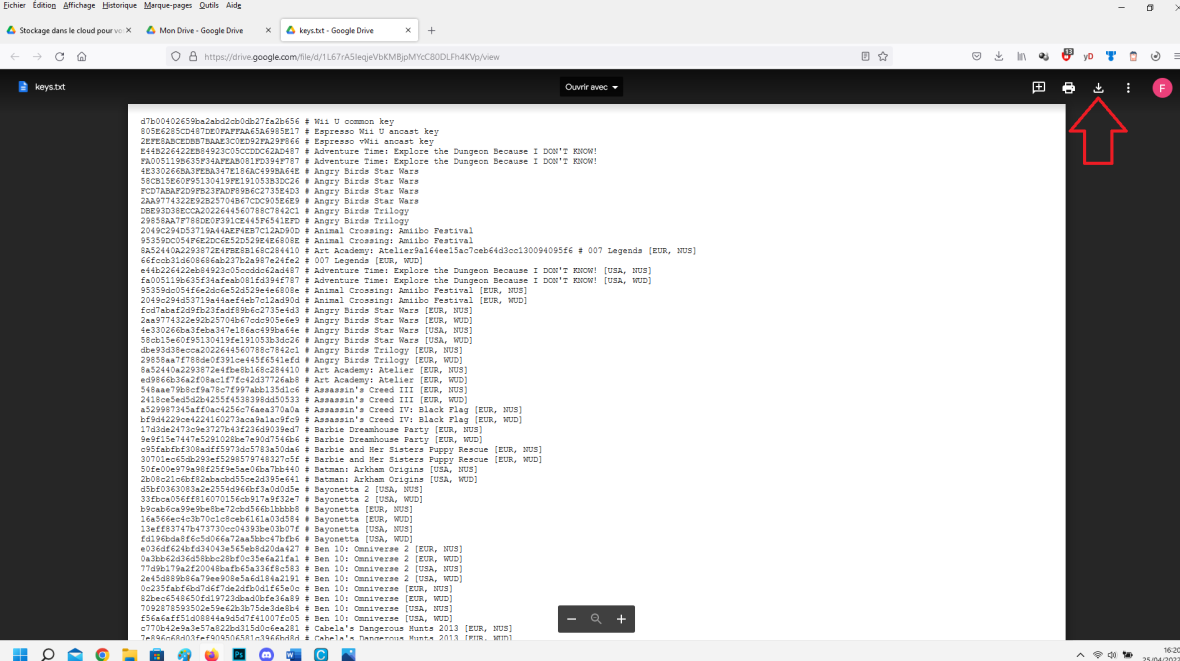Reload the current page

click(60, 57)
